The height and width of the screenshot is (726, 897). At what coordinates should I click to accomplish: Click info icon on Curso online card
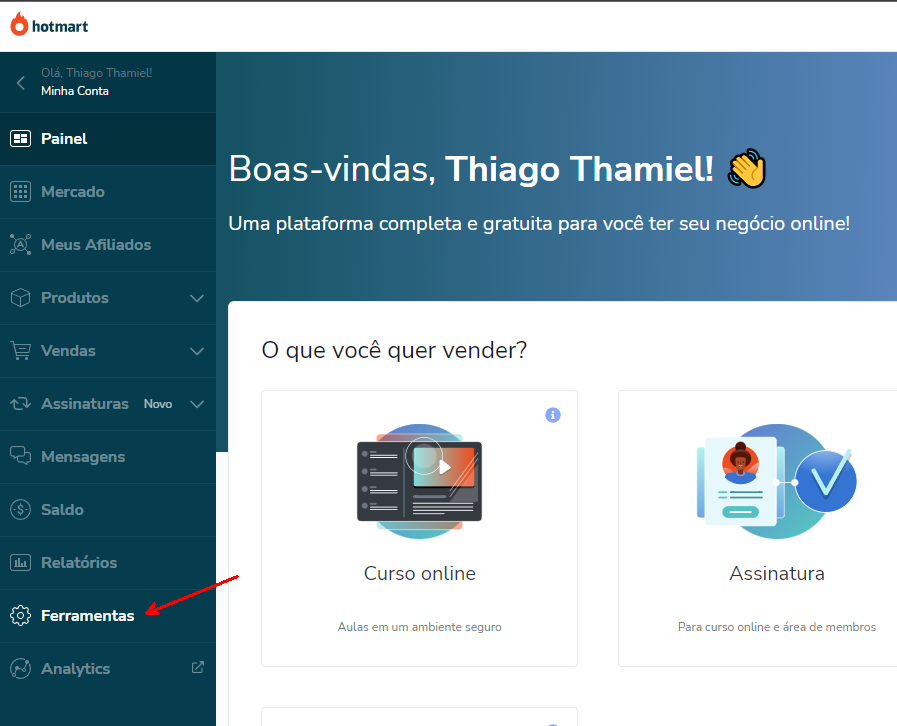553,415
